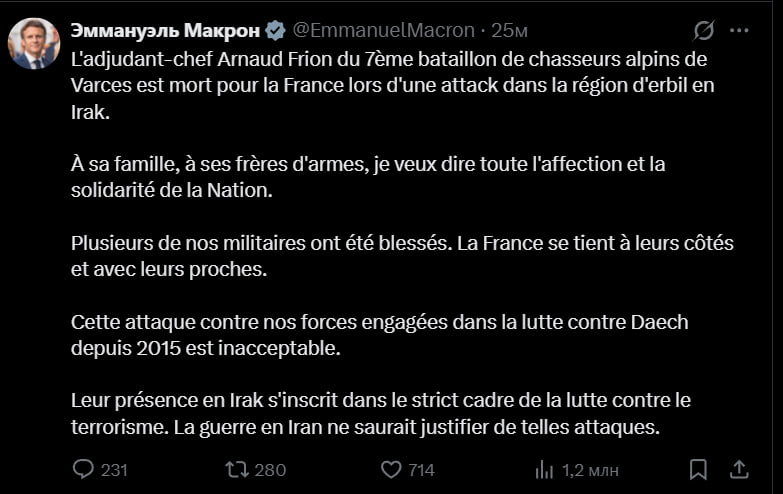
Task: Click the share post icon
Action: 740,469
